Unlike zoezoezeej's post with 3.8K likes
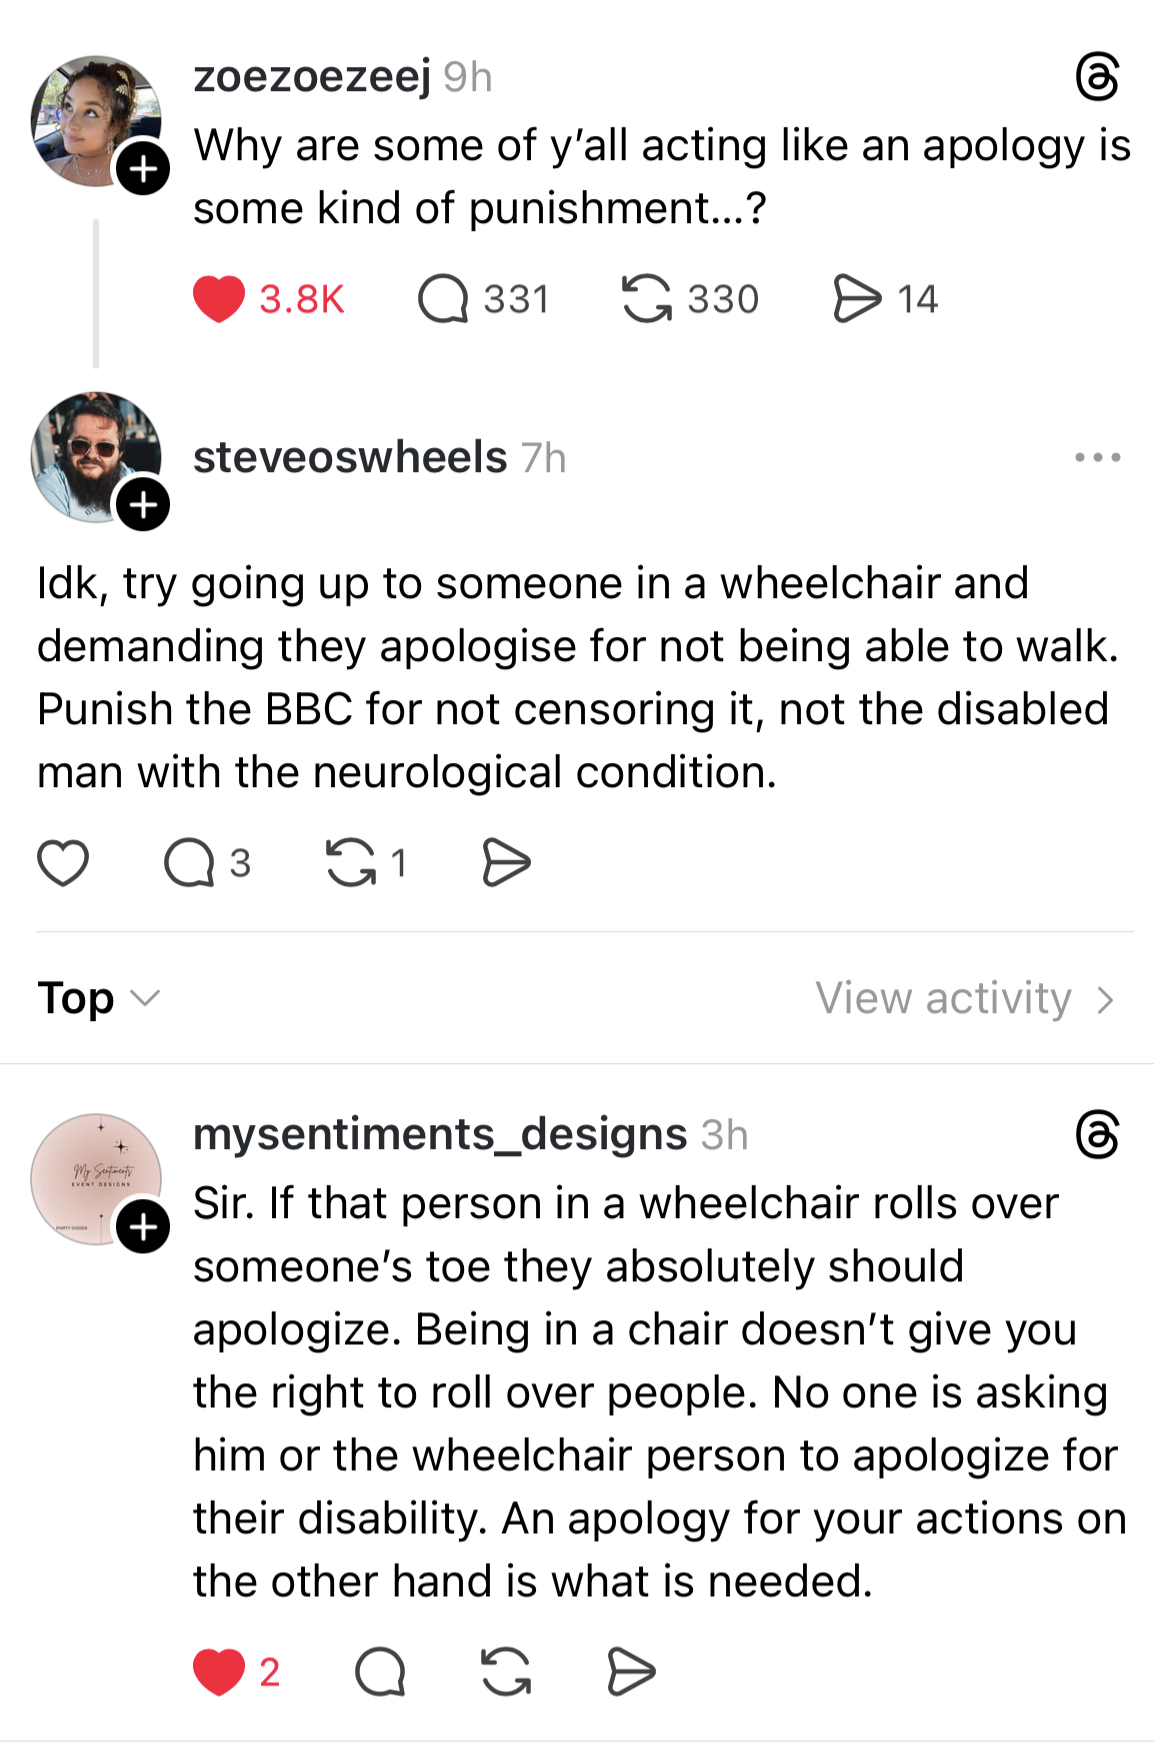This screenshot has width=1154, height=1753. click(219, 299)
